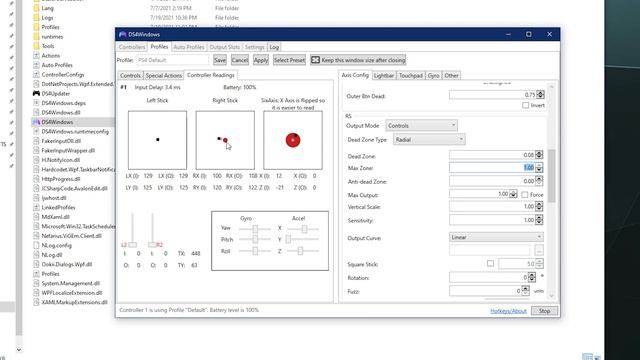Select the Lang folder icon in Explorer
Image resolution: width=640 pixels, height=360 pixels.
(x=36, y=8)
